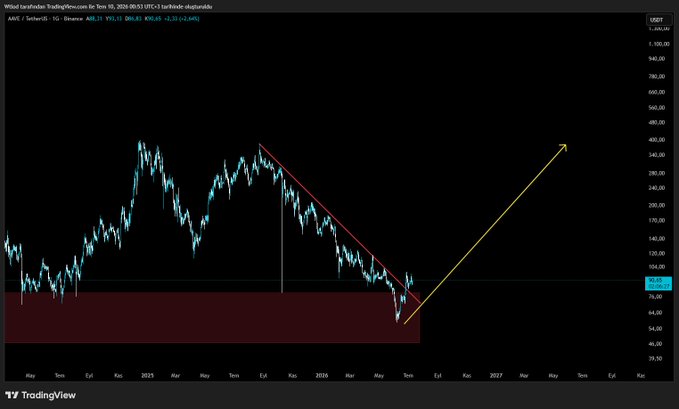
Task: Click the 660,00 price axis label
Action: (x=656, y=92)
